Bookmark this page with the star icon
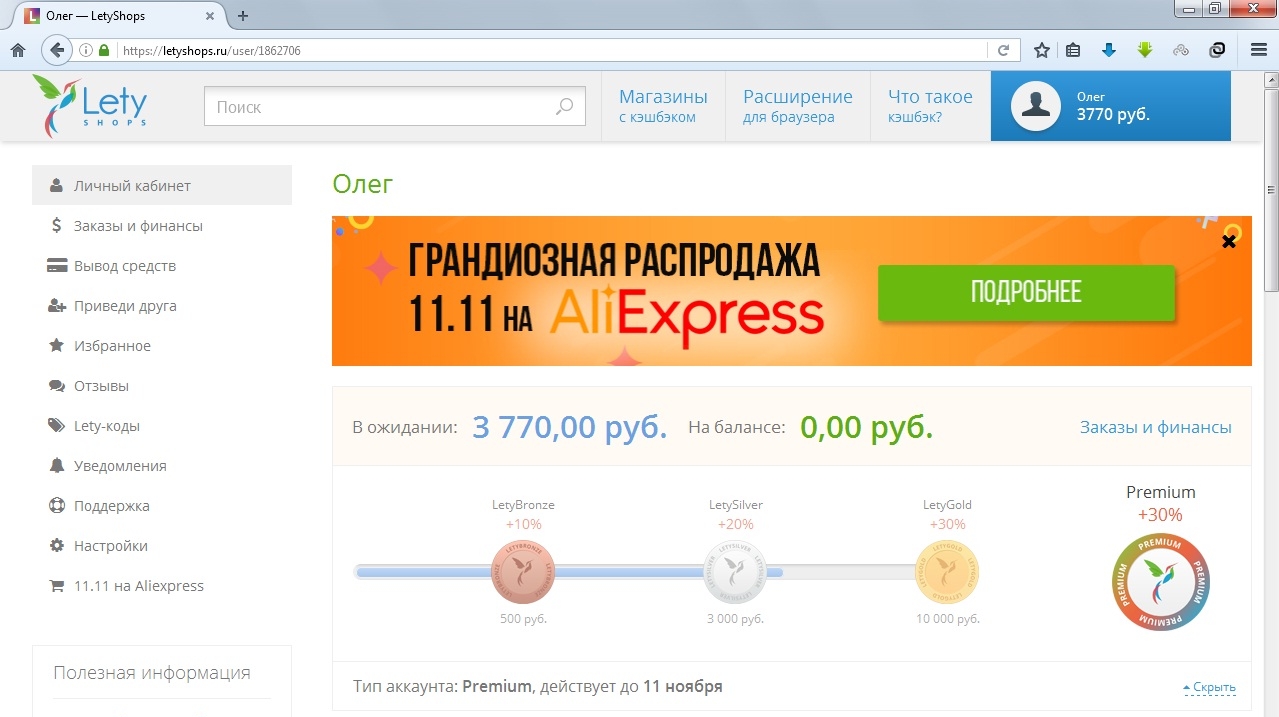The height and width of the screenshot is (717, 1279). [x=1041, y=50]
